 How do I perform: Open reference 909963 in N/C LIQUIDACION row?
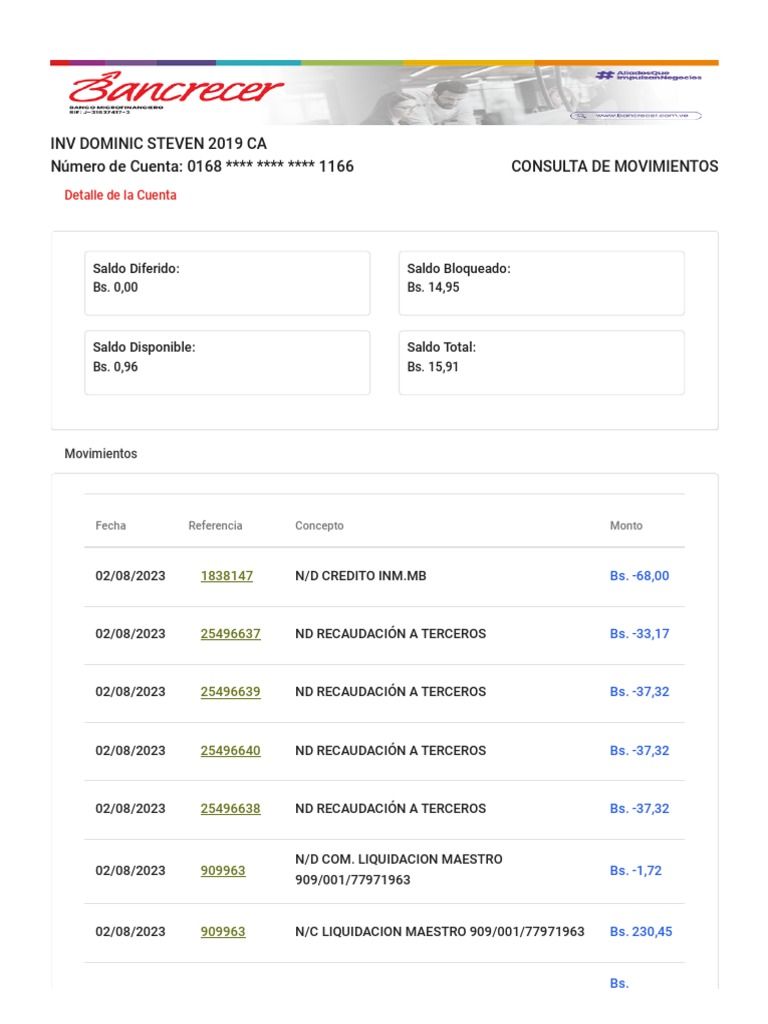coord(223,932)
